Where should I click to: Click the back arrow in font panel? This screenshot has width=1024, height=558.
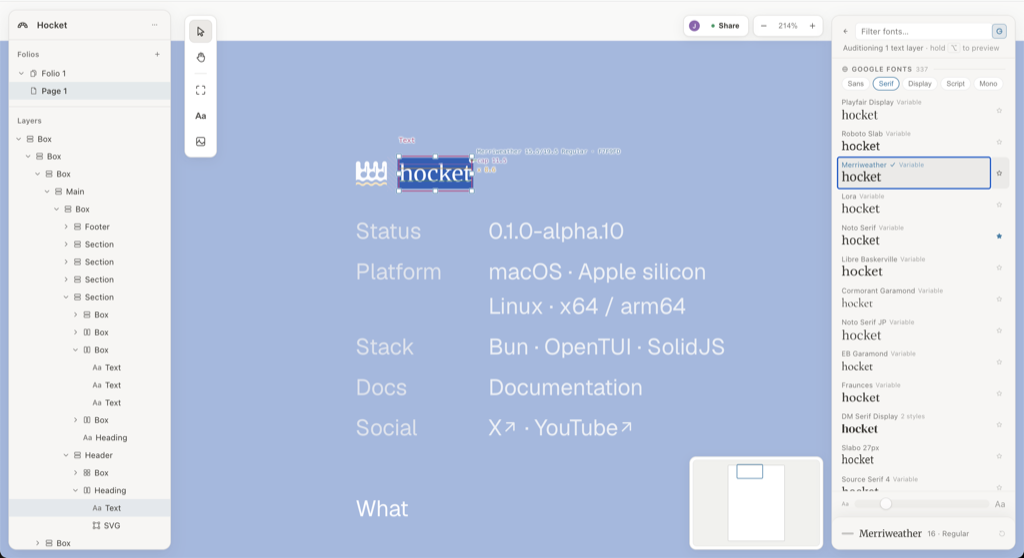[846, 31]
